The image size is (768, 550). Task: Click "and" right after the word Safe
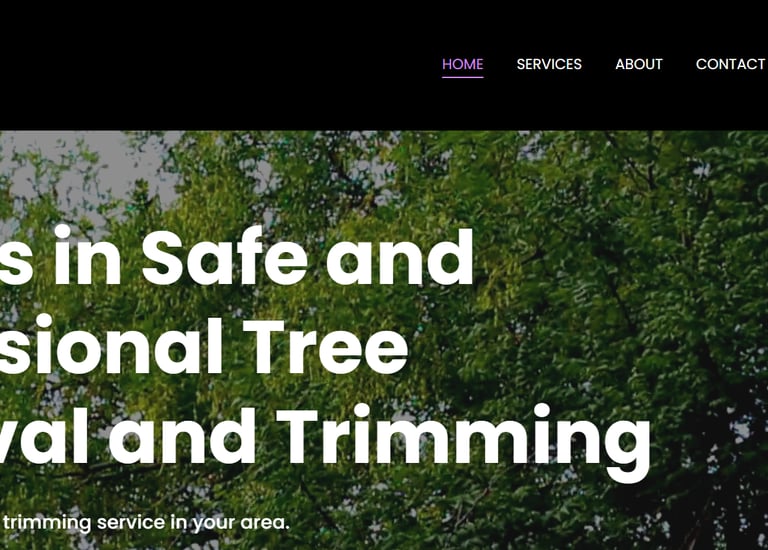click(x=399, y=257)
